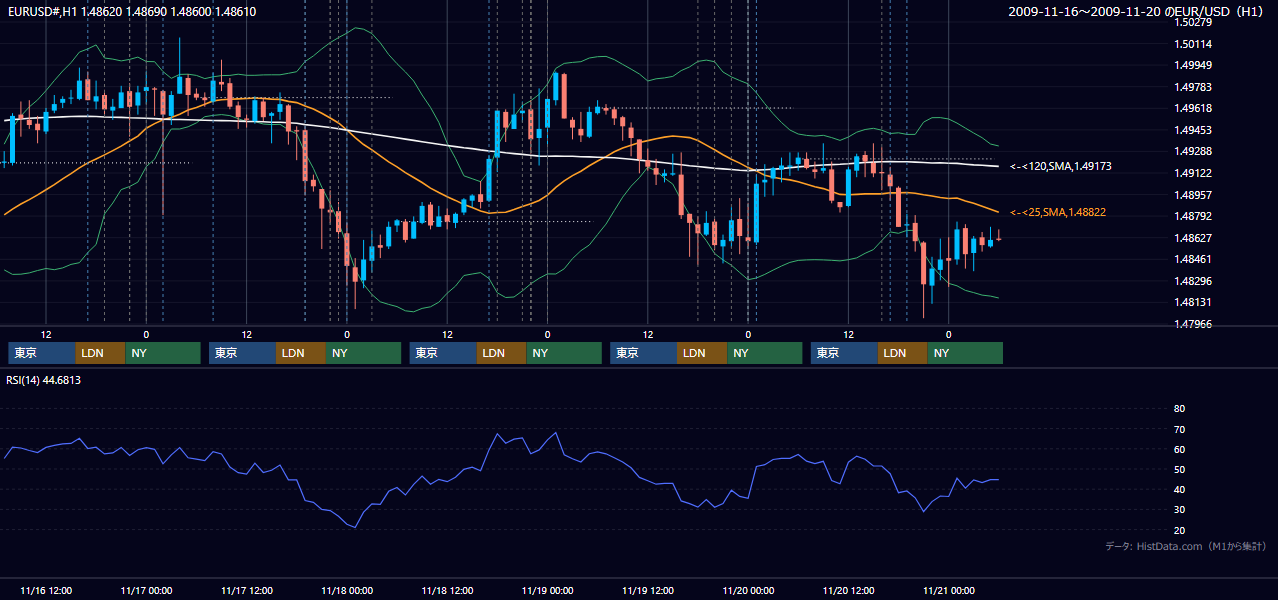This screenshot has width=1278, height=600.
Task: Click the 2009-11-16〜2009-11-20 EUR/USD (H1) title
Action: (x=1138, y=11)
